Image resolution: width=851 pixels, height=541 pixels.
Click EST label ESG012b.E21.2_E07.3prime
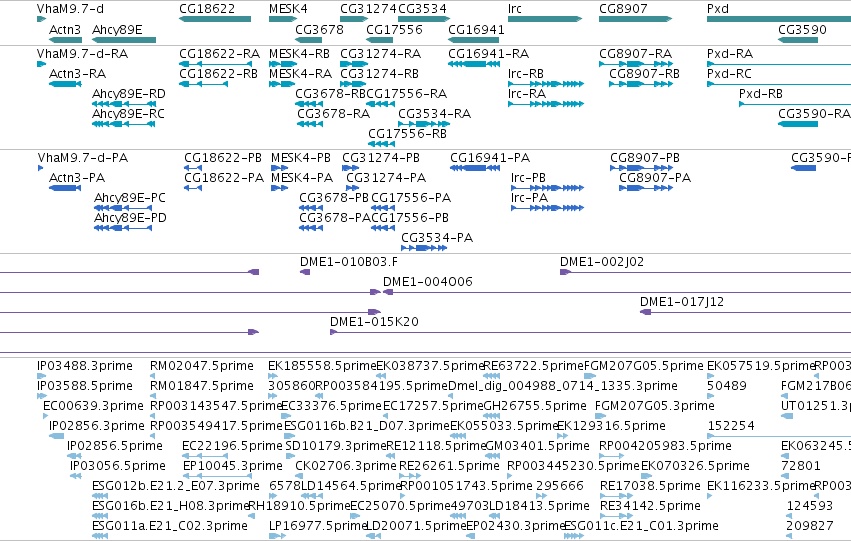tap(176, 487)
